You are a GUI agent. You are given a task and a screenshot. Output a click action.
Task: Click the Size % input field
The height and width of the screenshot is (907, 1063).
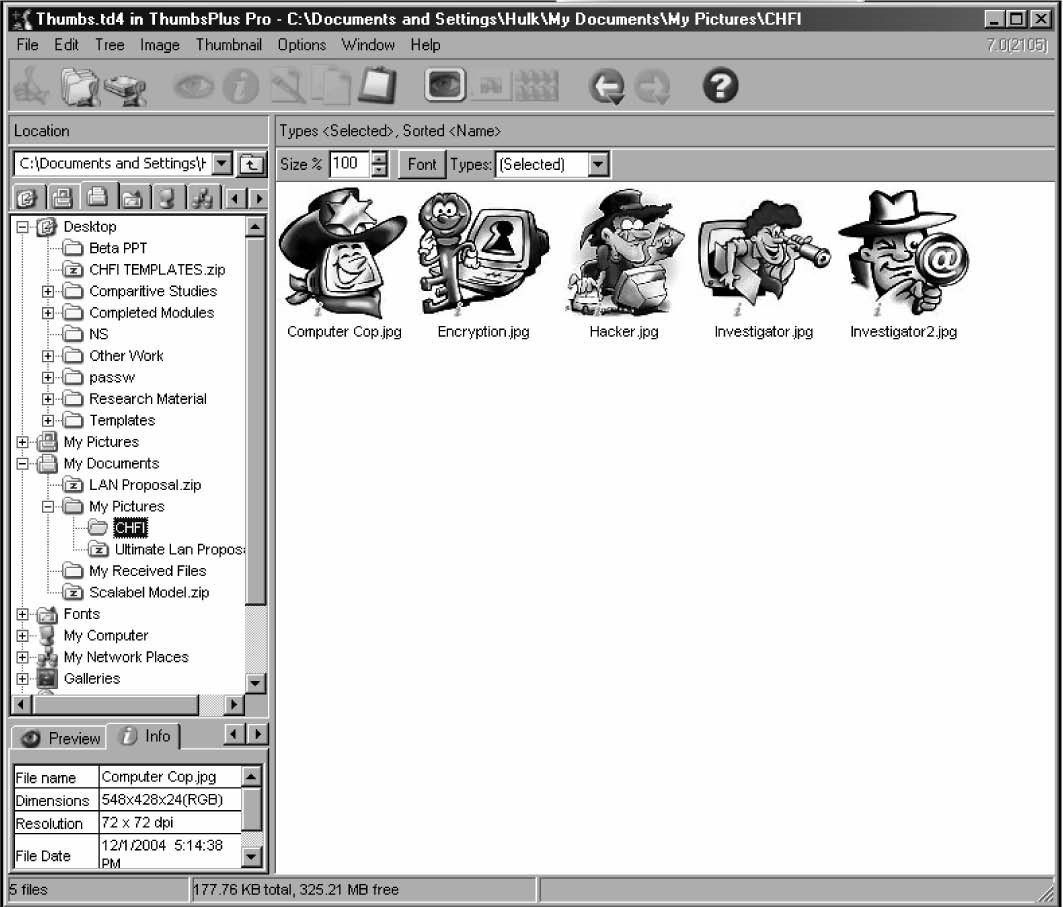pyautogui.click(x=347, y=164)
